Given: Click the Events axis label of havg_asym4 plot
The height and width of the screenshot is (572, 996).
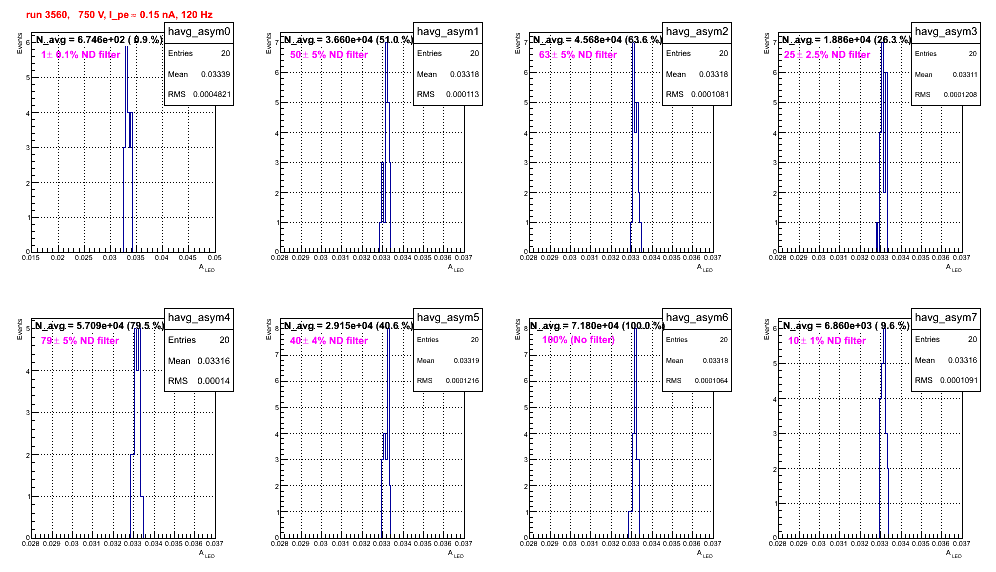Looking at the screenshot, I should [x=19, y=329].
